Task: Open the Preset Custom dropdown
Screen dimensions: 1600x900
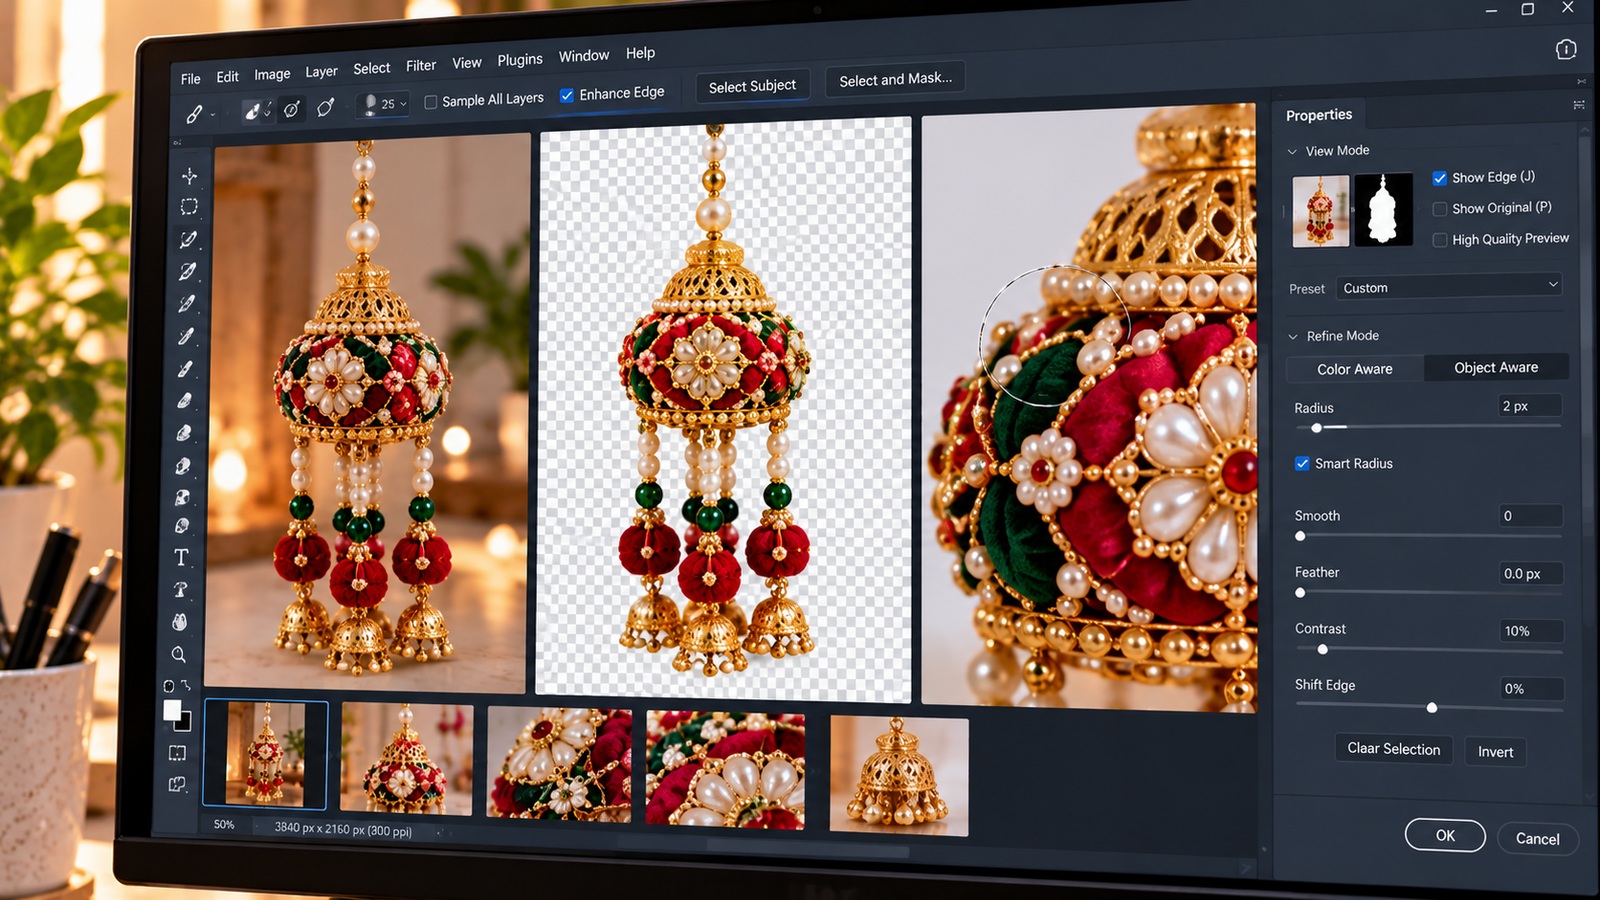Action: pyautogui.click(x=1450, y=287)
